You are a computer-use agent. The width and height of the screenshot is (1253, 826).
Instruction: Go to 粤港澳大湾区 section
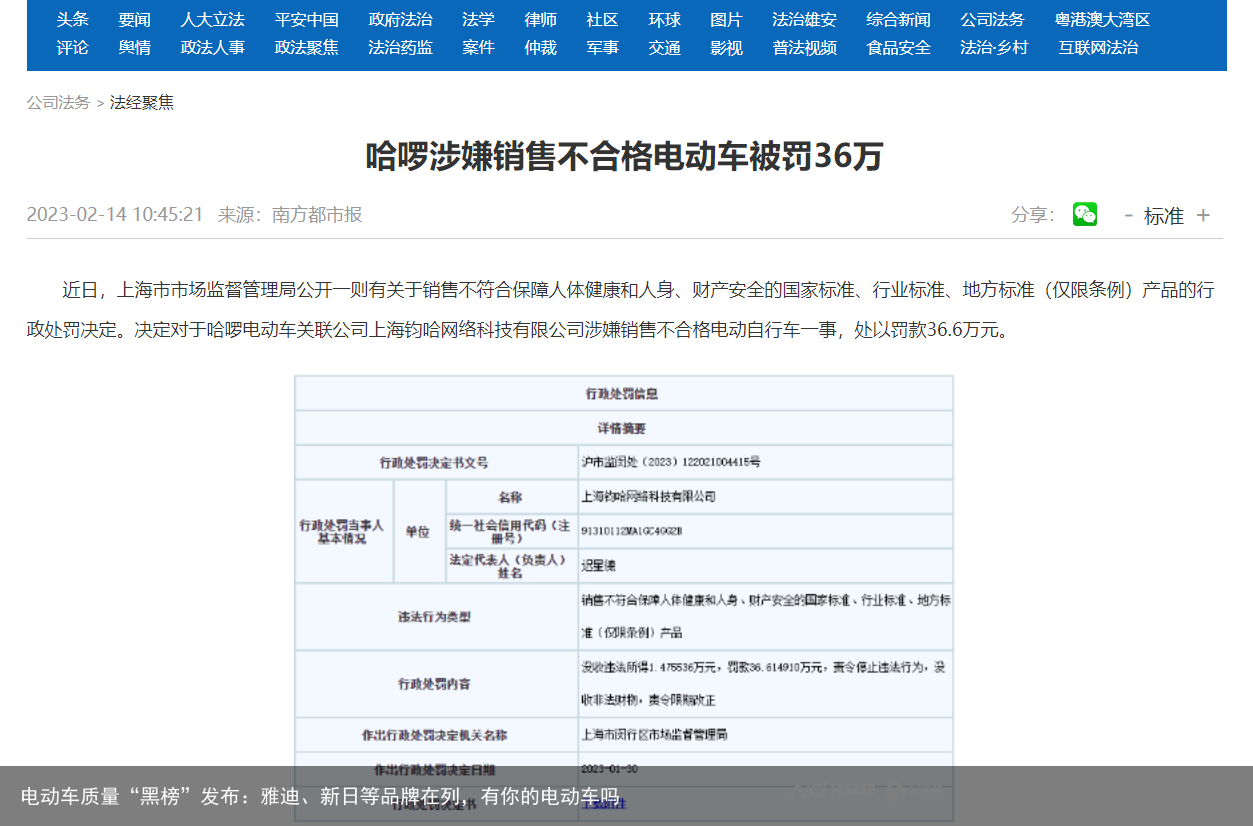[x=1102, y=19]
